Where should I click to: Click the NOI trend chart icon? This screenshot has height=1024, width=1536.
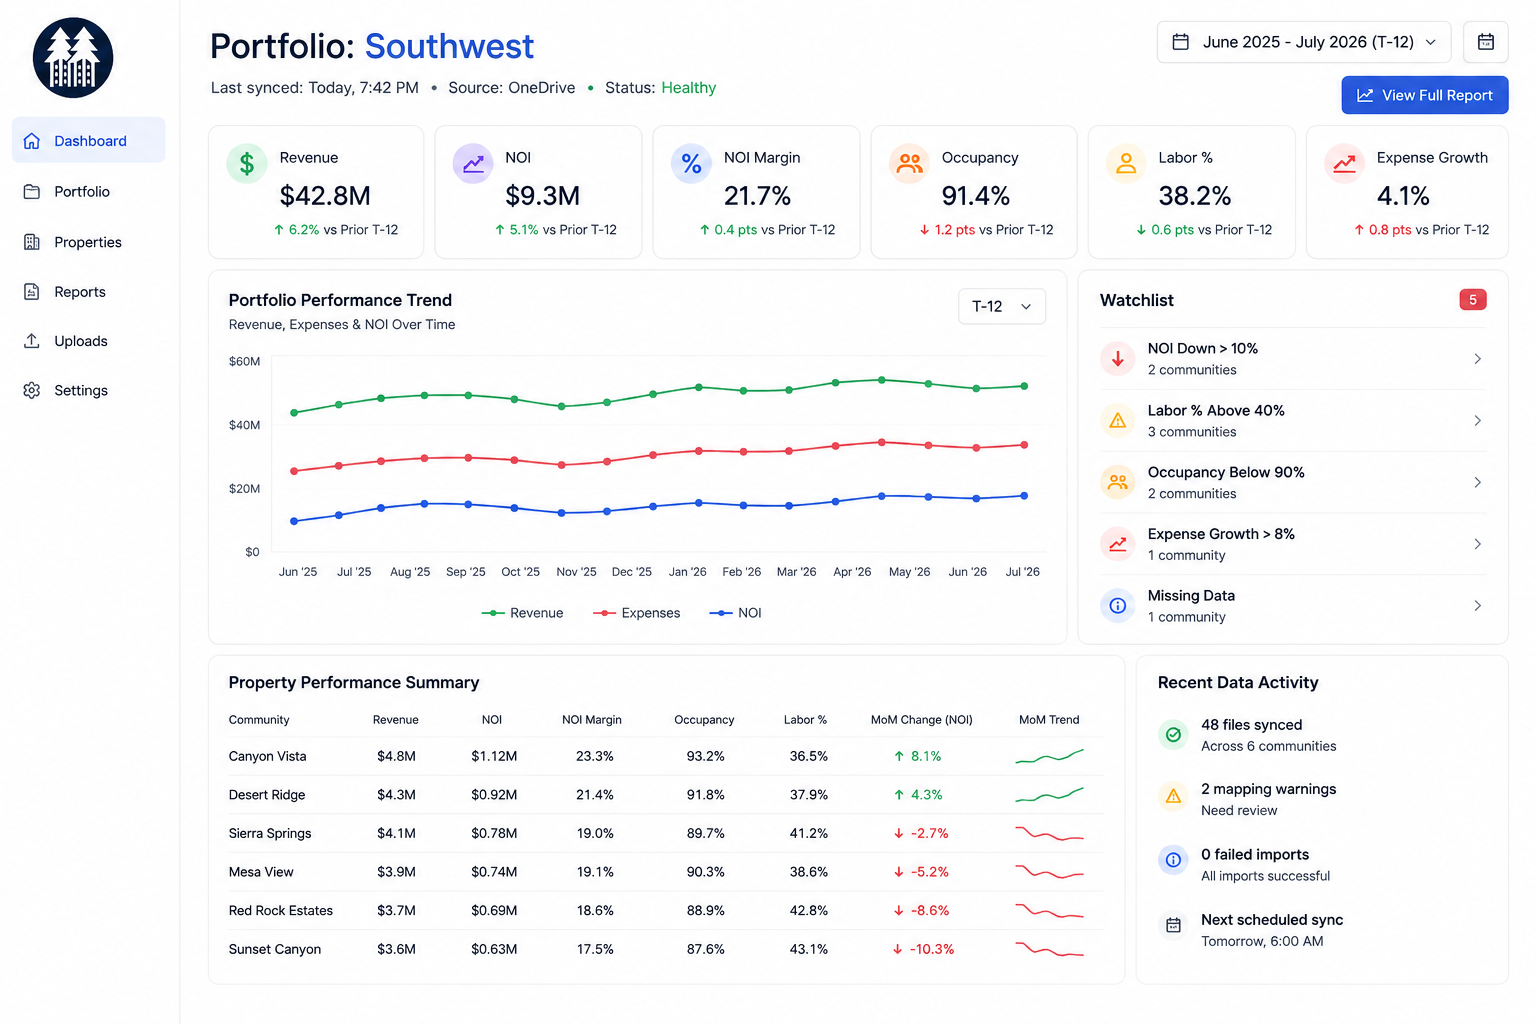[x=473, y=163]
